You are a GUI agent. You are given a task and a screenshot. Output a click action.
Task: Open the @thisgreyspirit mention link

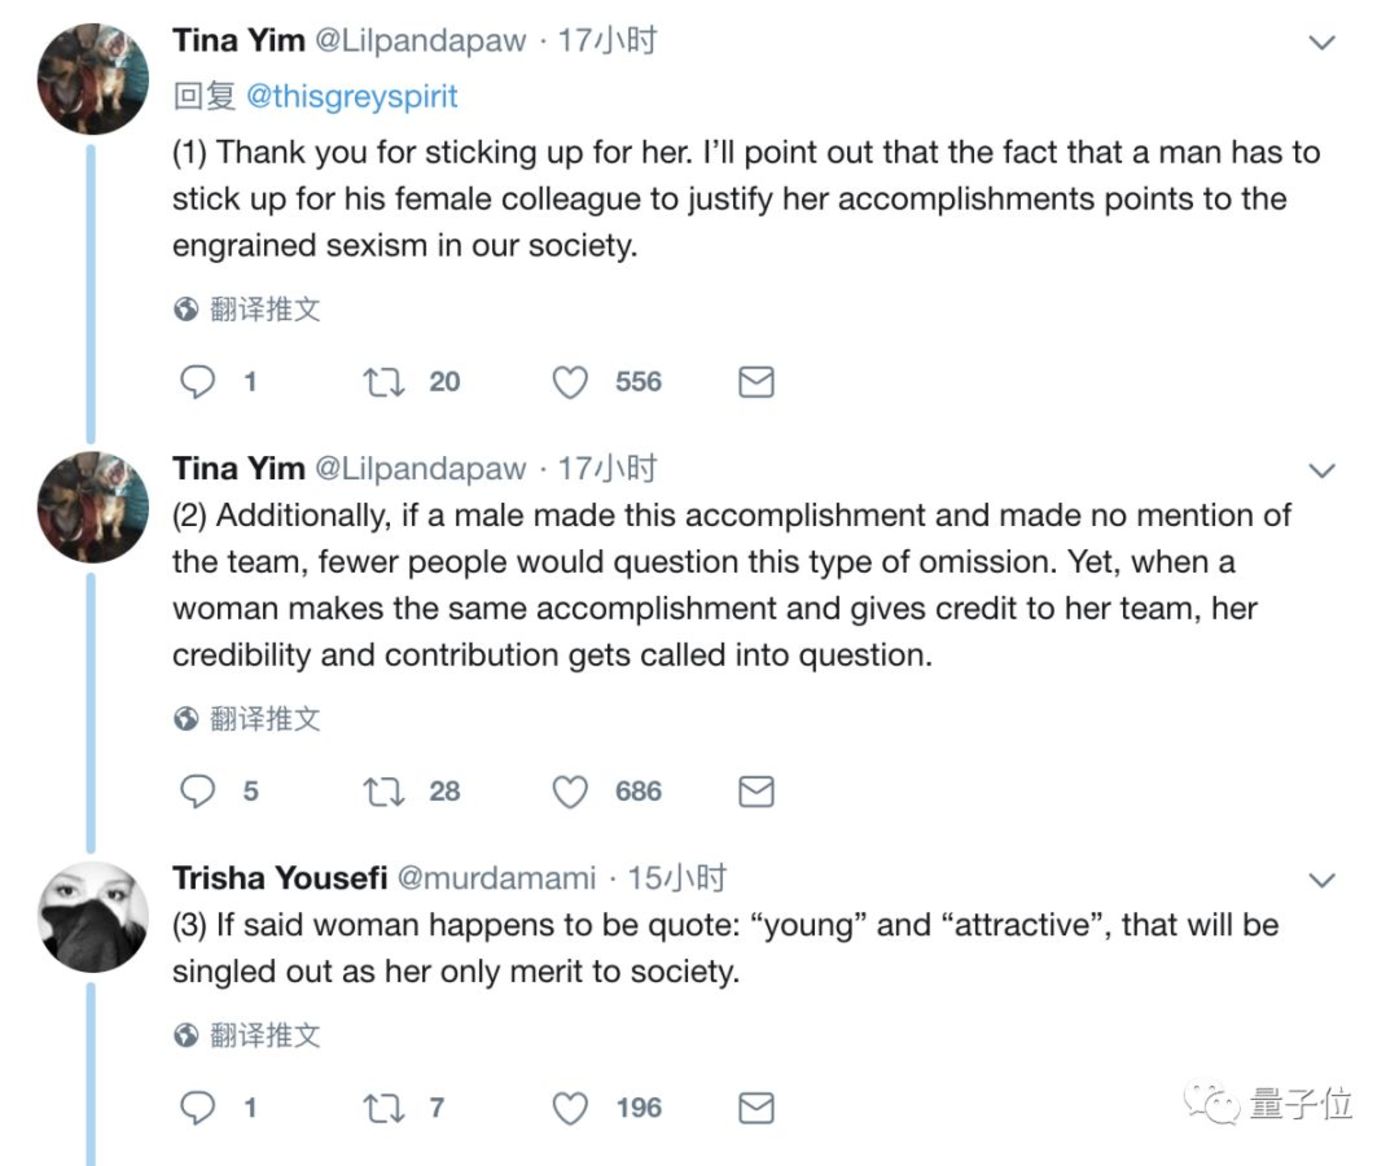[x=351, y=96]
